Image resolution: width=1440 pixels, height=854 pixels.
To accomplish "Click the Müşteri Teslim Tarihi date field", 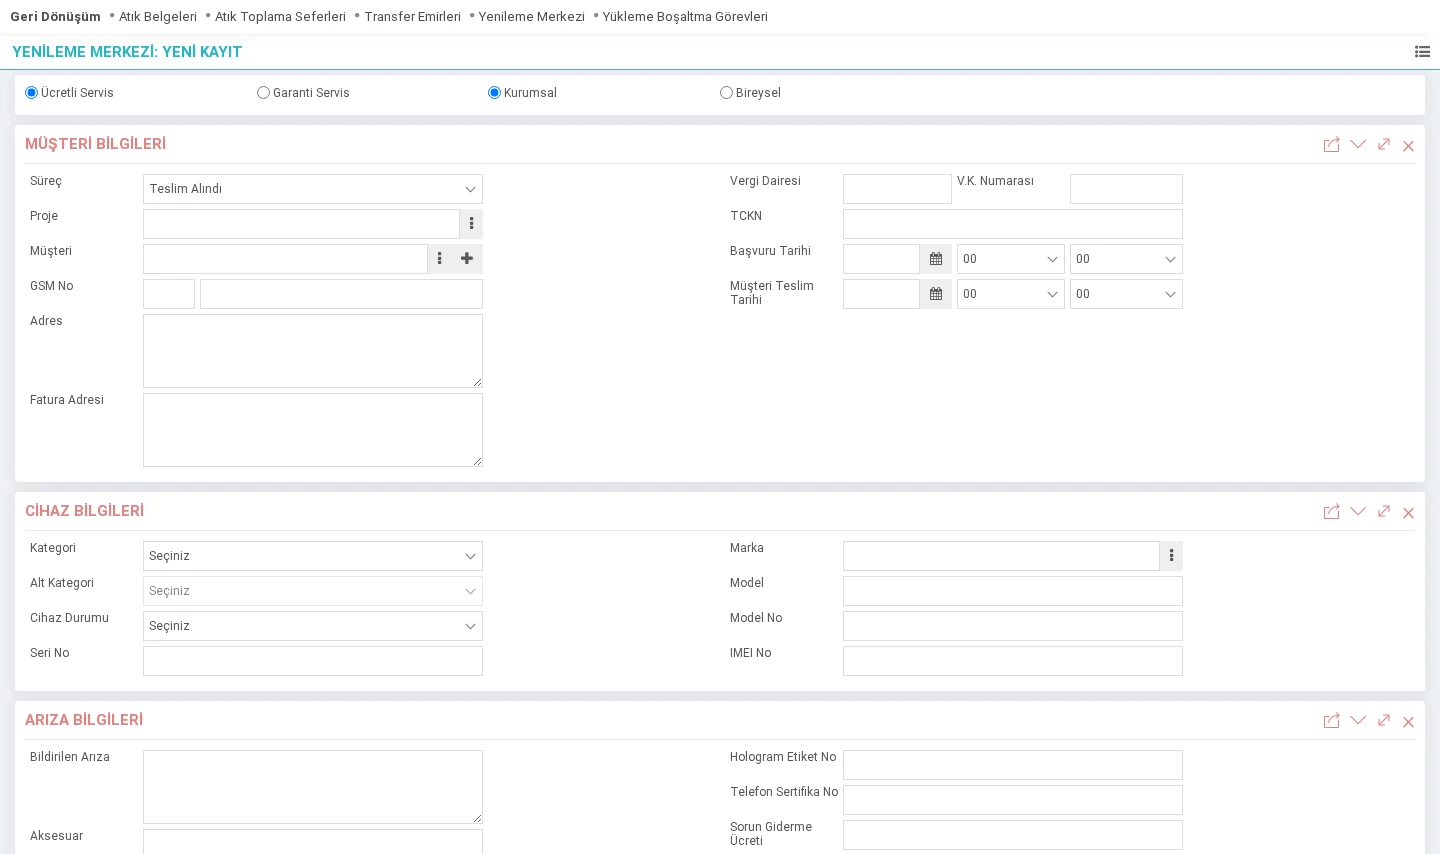I will pos(881,294).
